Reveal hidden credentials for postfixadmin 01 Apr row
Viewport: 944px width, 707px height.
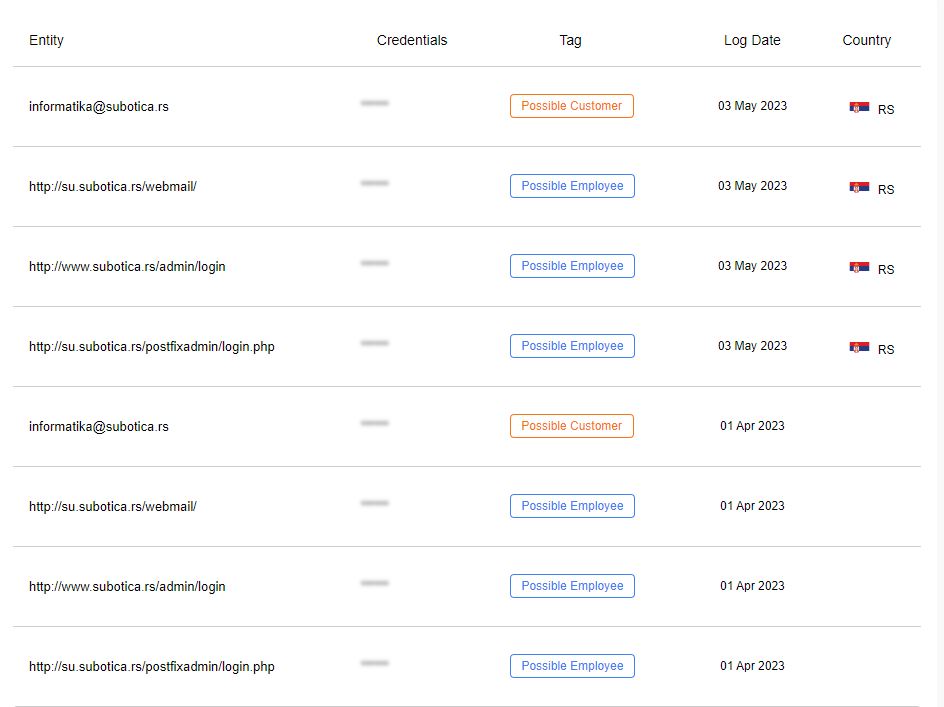[375, 663]
